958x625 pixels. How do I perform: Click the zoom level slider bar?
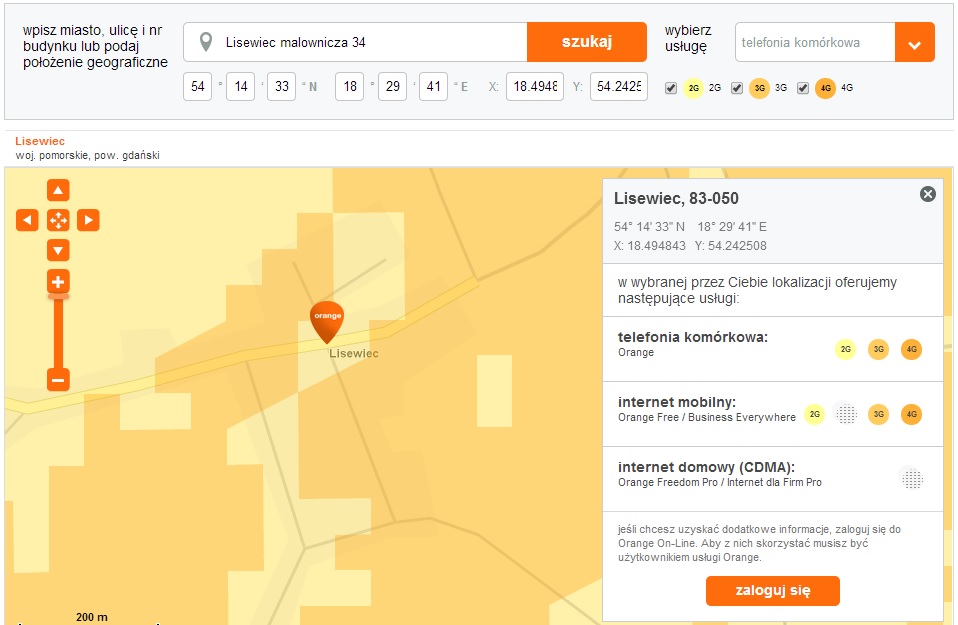pyautogui.click(x=58, y=333)
